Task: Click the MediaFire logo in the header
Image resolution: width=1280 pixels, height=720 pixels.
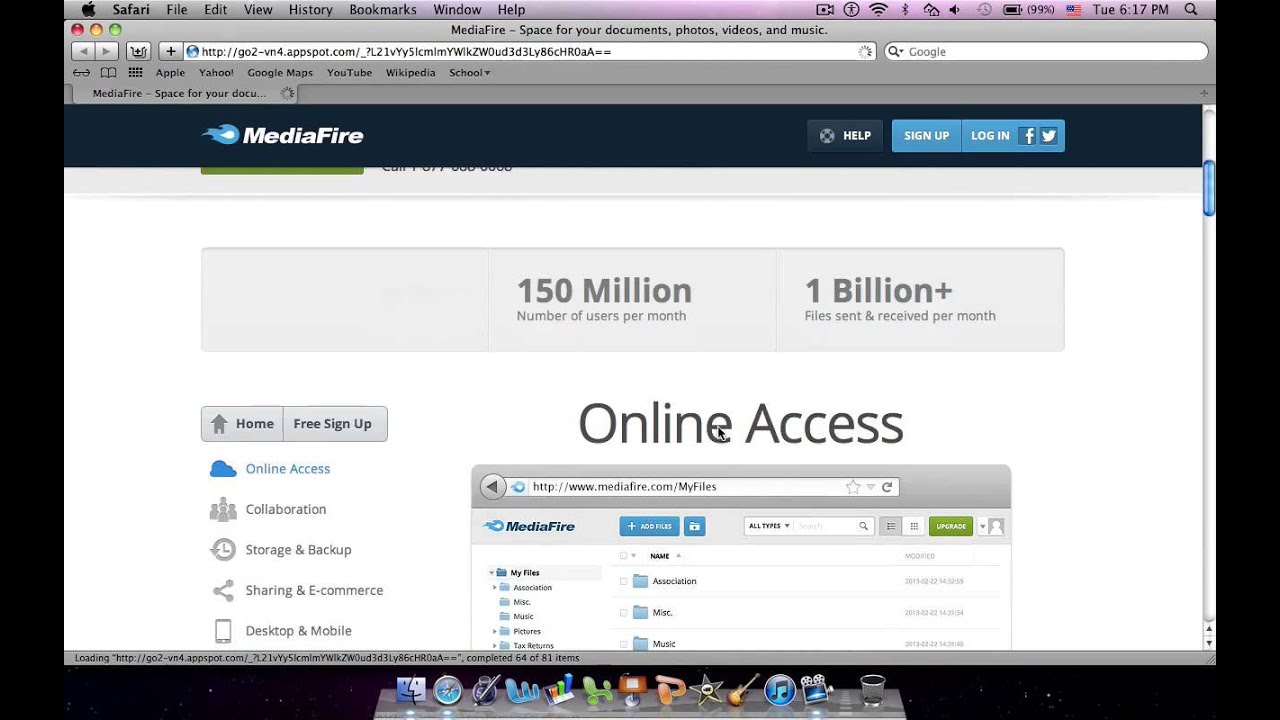Action: click(283, 135)
